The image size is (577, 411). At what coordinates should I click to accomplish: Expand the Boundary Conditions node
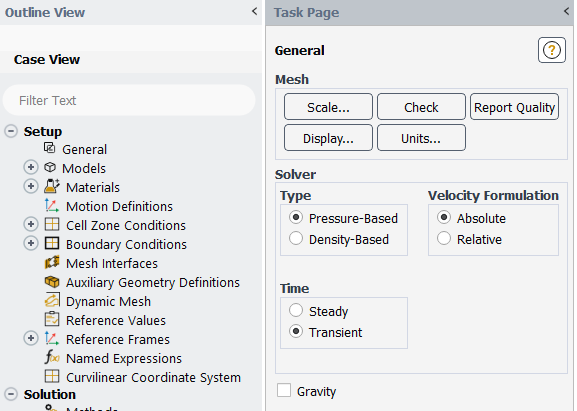click(x=31, y=243)
